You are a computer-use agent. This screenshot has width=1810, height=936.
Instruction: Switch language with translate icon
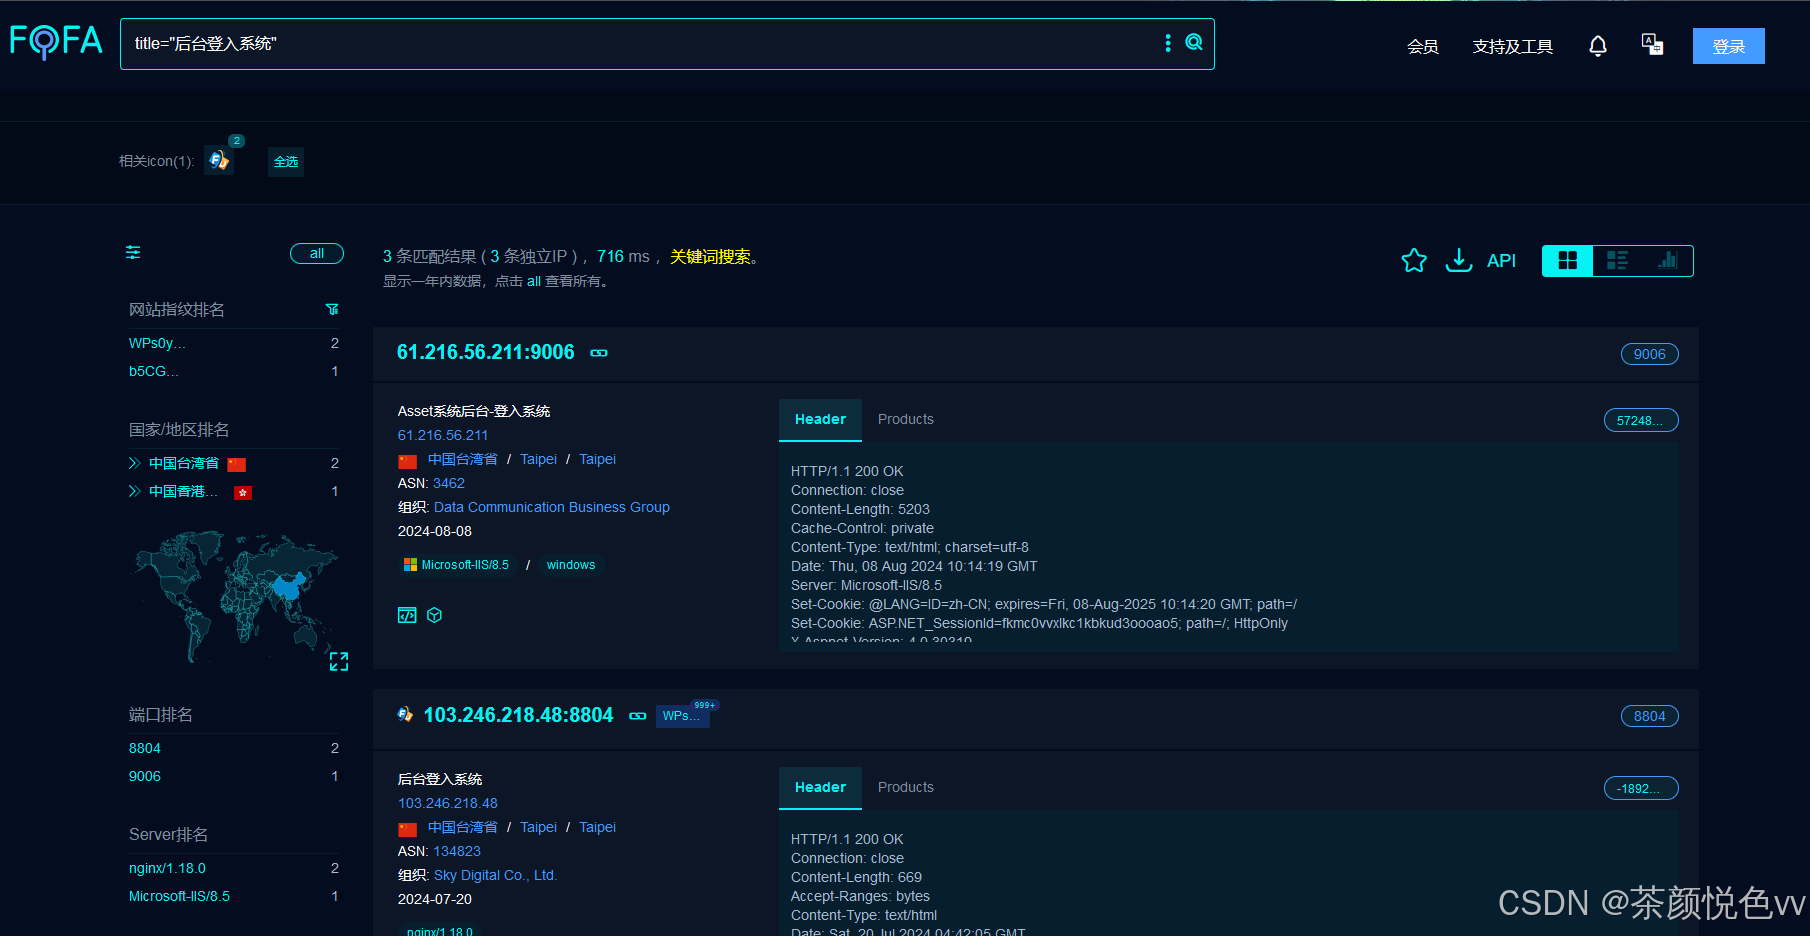point(1652,44)
